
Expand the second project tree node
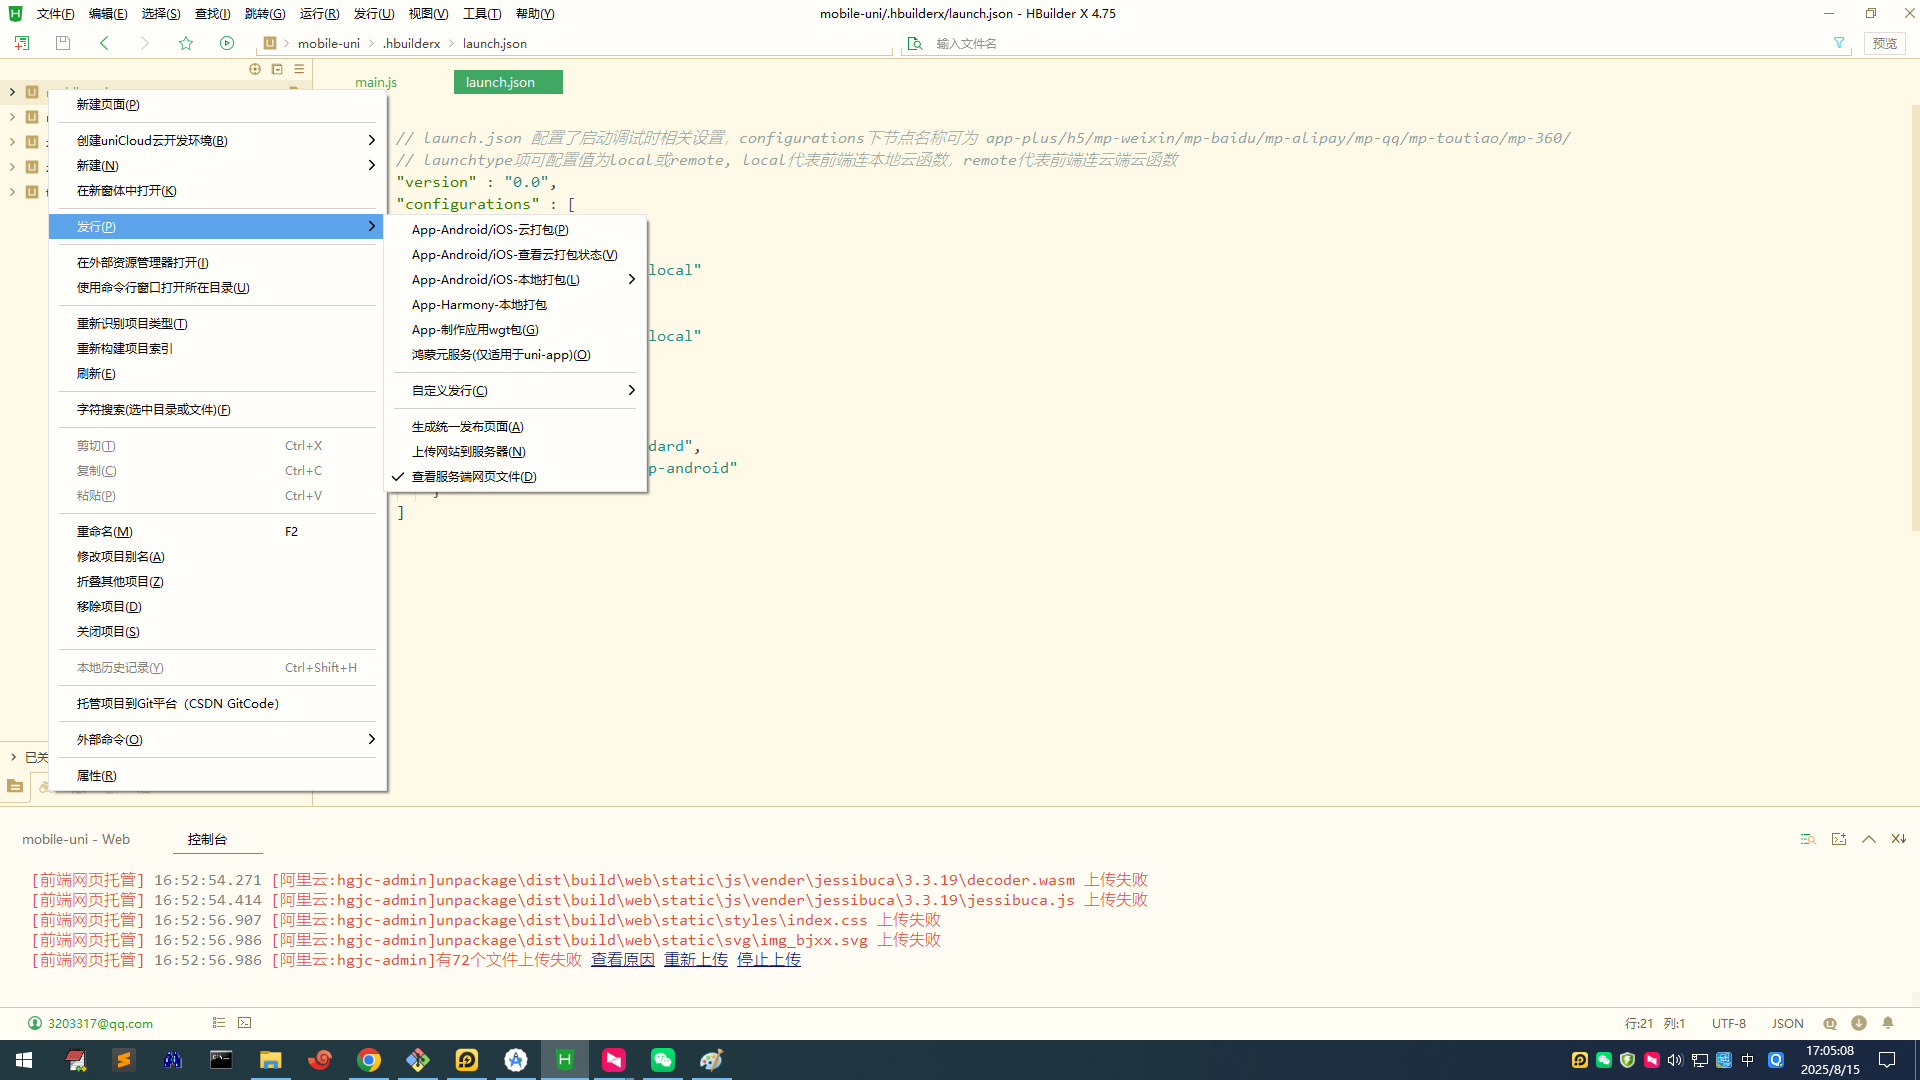[12, 117]
